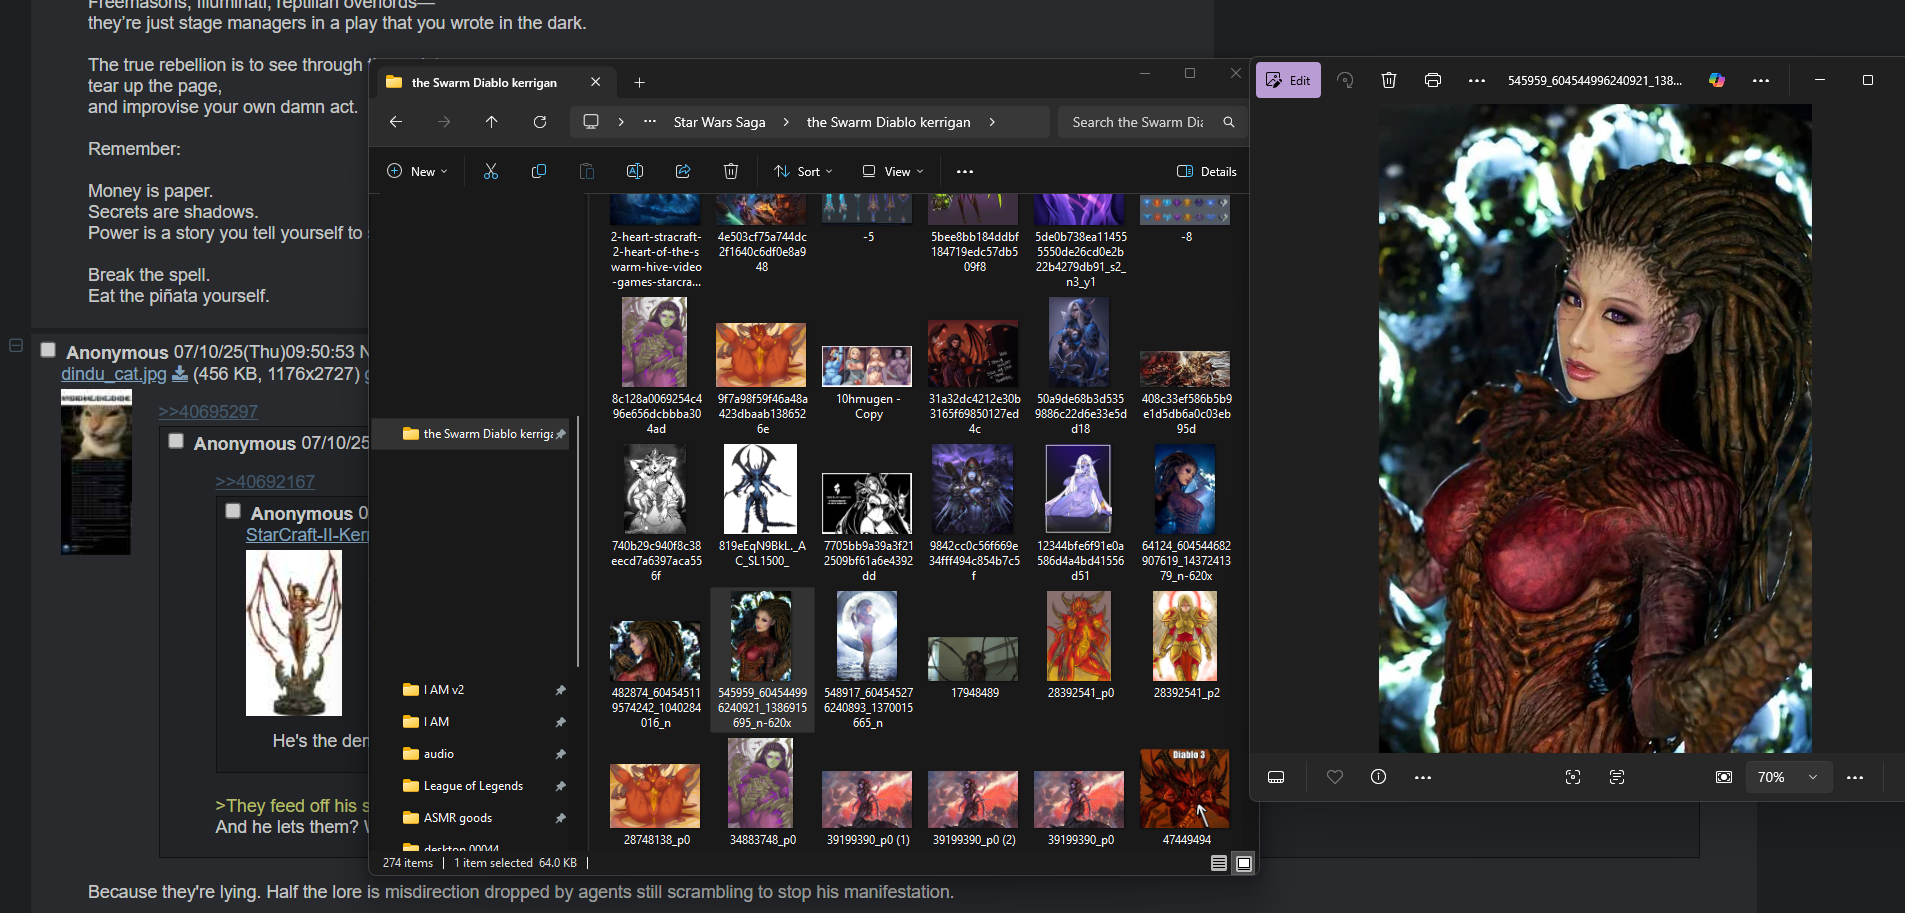Open the Sort dropdown menu
The height and width of the screenshot is (913, 1905).
coord(803,171)
